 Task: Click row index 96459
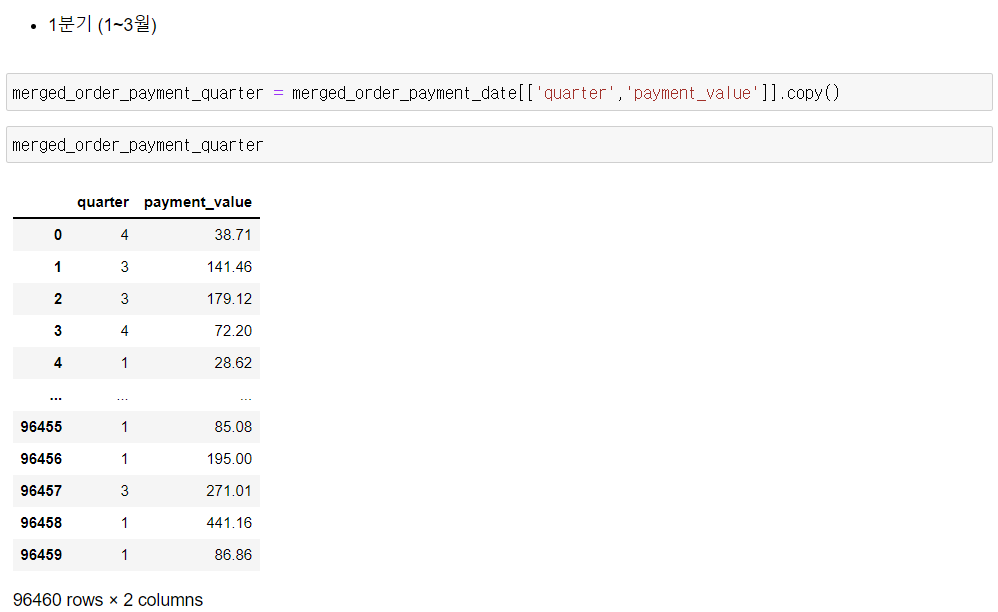click(x=41, y=555)
